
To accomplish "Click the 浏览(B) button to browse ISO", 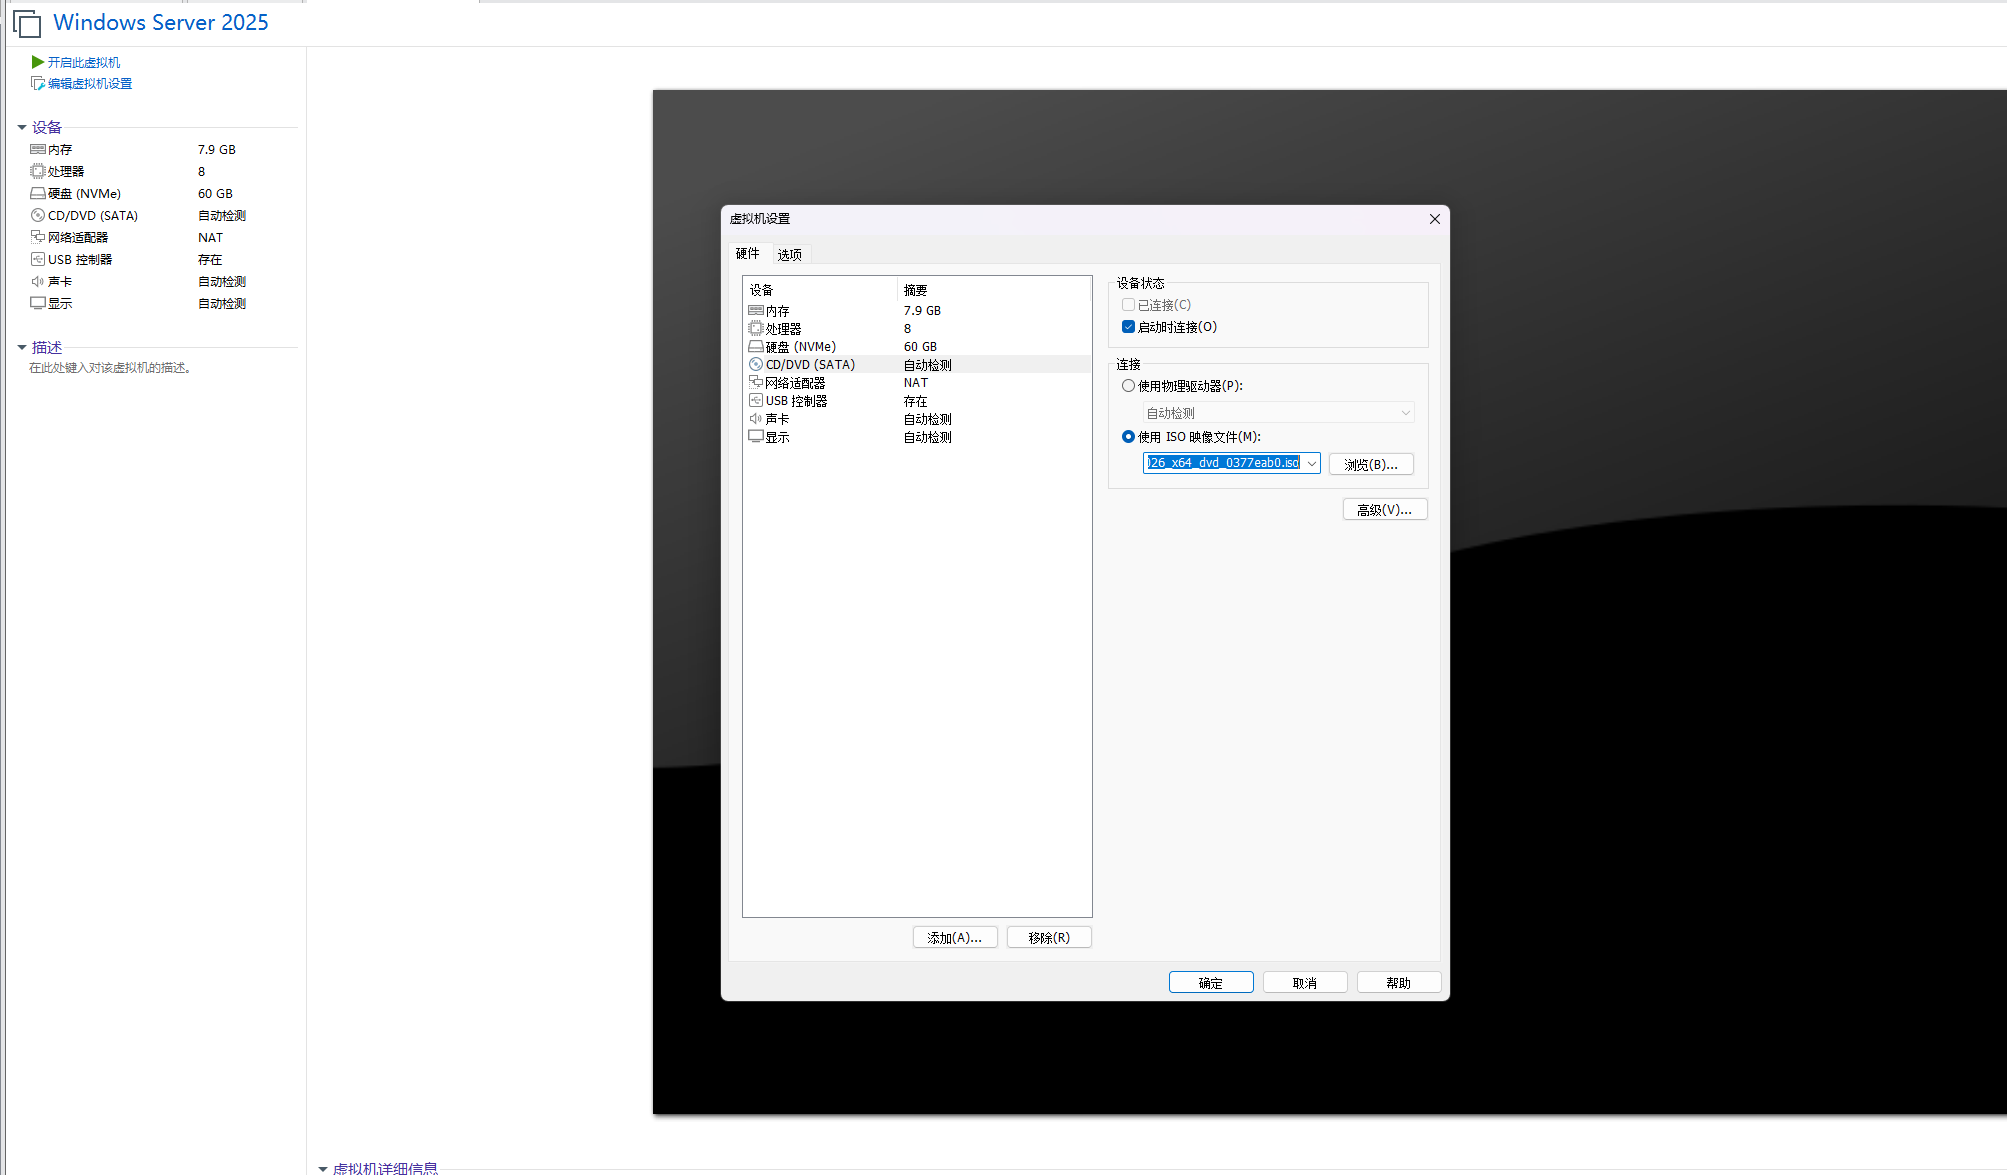I will point(1371,463).
